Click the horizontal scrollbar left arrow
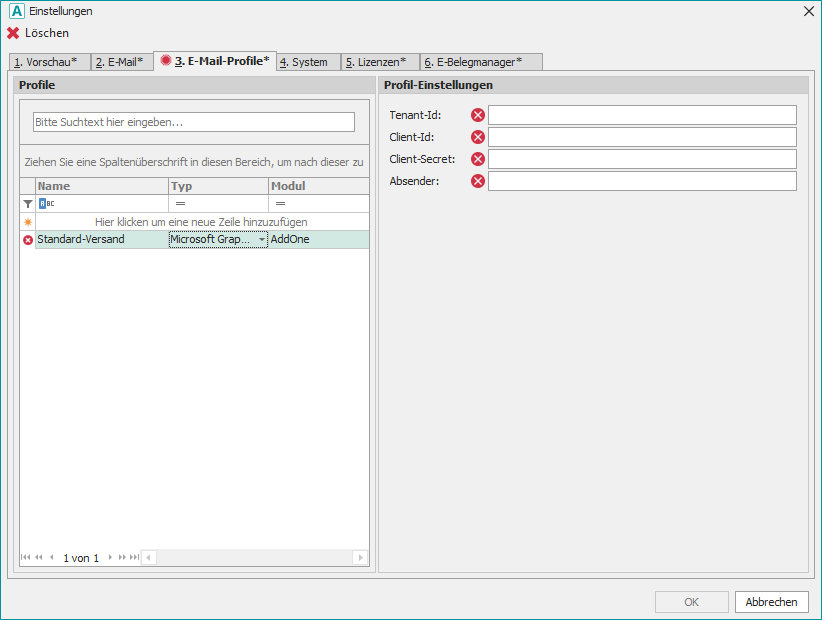The image size is (822, 620). pyautogui.click(x=148, y=557)
